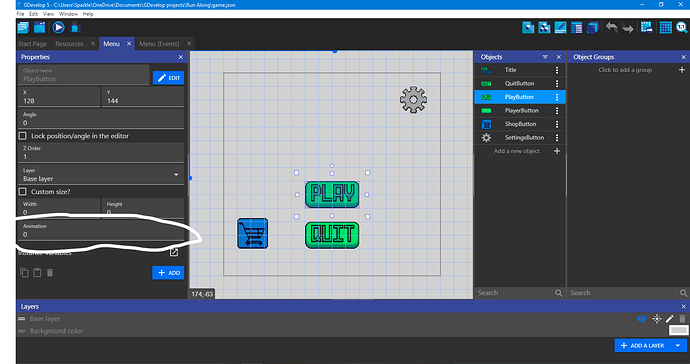Open the zoom magnifier toolbar icon
Image resolution: width=690 pixels, height=364 pixels.
coord(682,27)
